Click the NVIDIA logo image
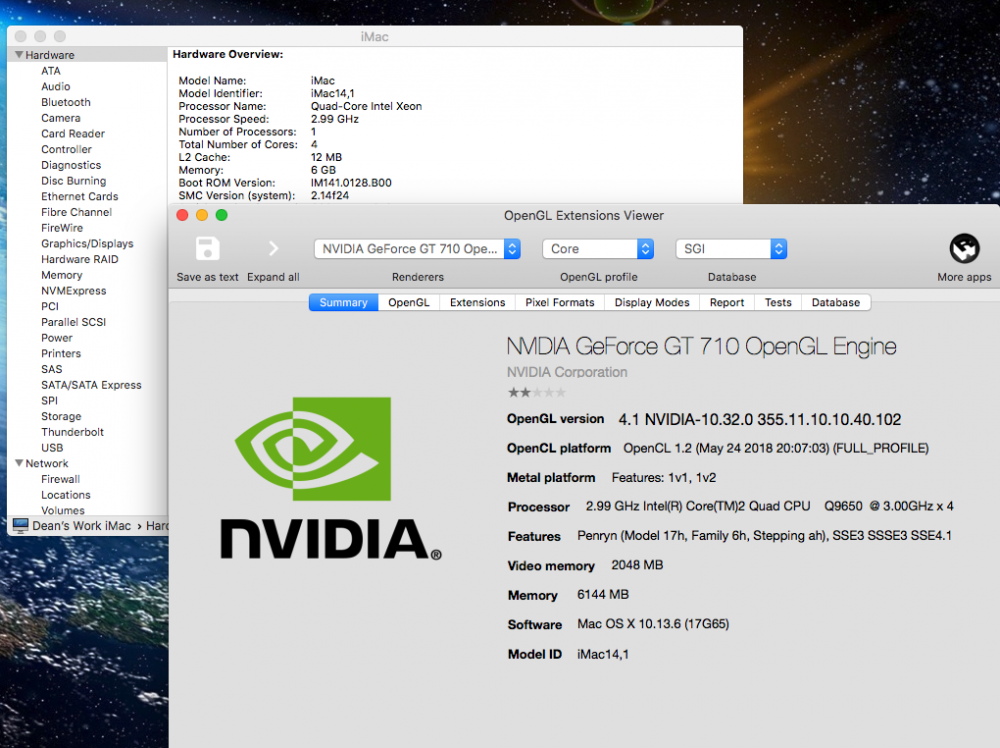 (330, 479)
